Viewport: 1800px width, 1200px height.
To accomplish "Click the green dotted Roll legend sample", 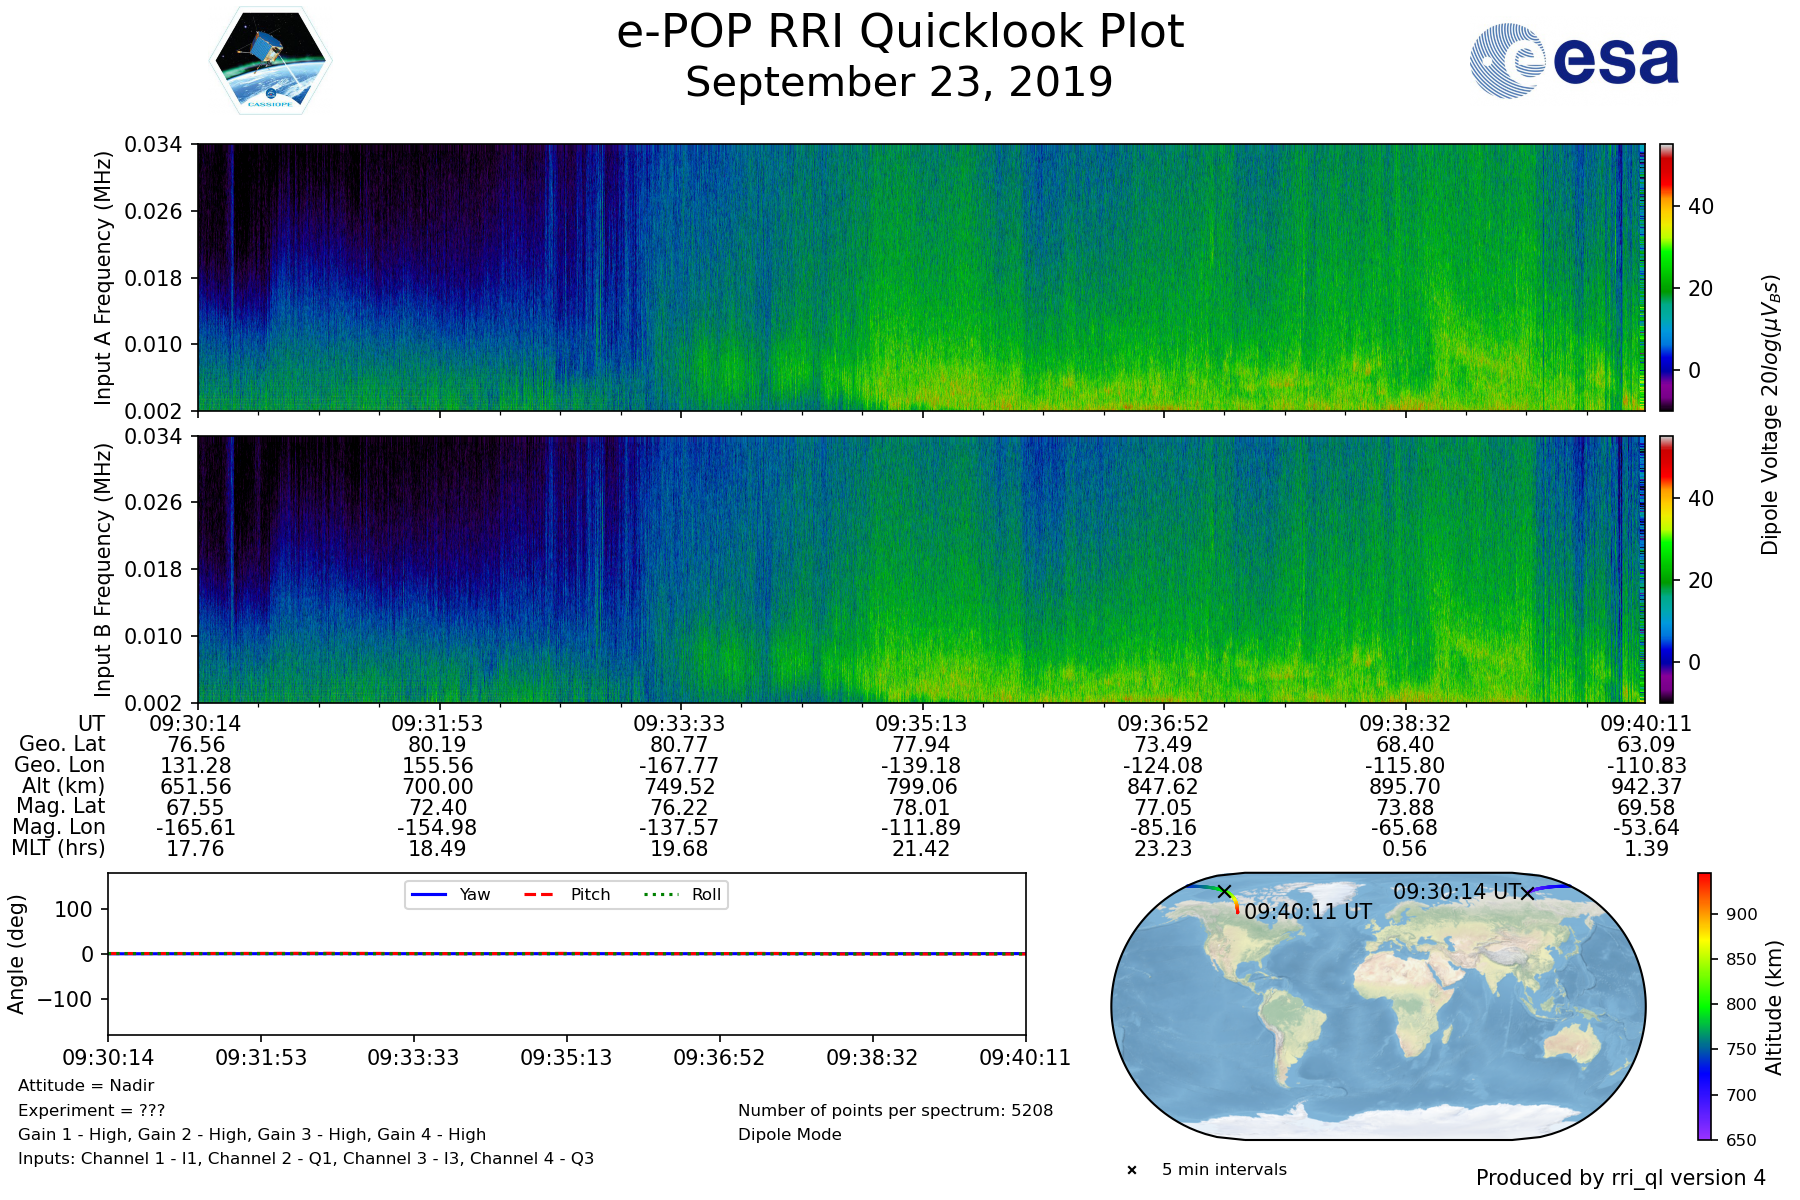I will pyautogui.click(x=660, y=895).
